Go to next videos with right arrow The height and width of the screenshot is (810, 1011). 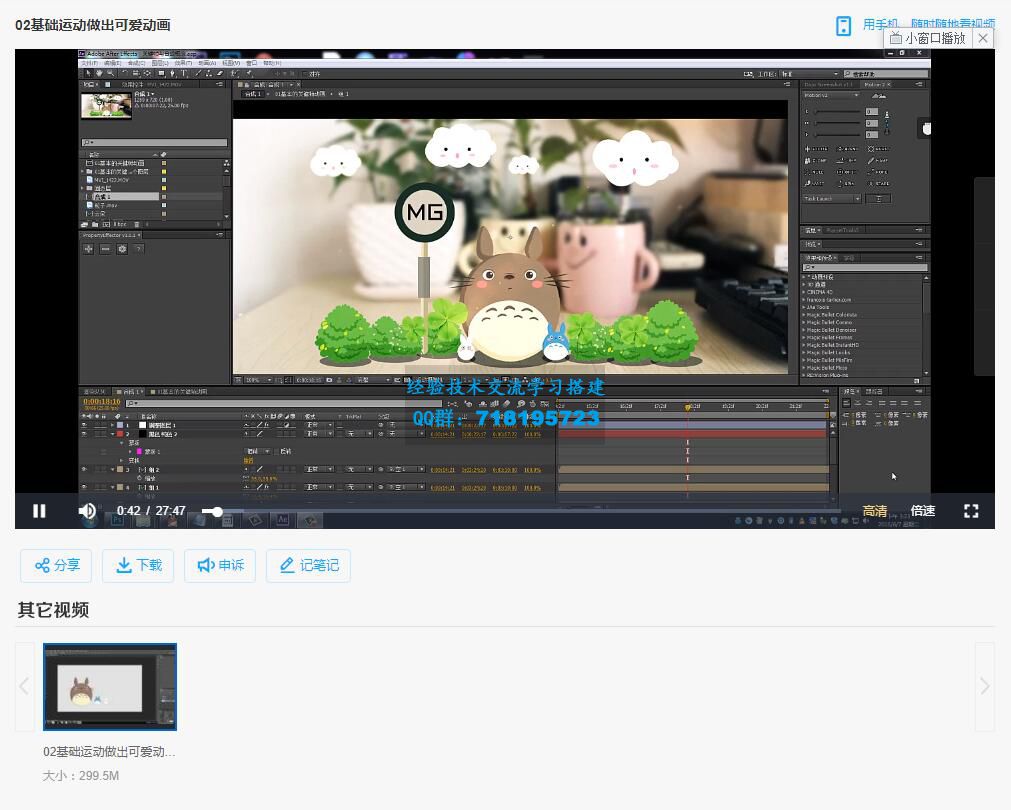tap(985, 686)
